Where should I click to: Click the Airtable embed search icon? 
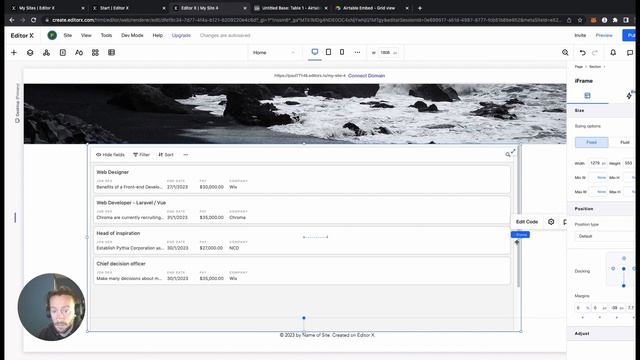pos(507,155)
